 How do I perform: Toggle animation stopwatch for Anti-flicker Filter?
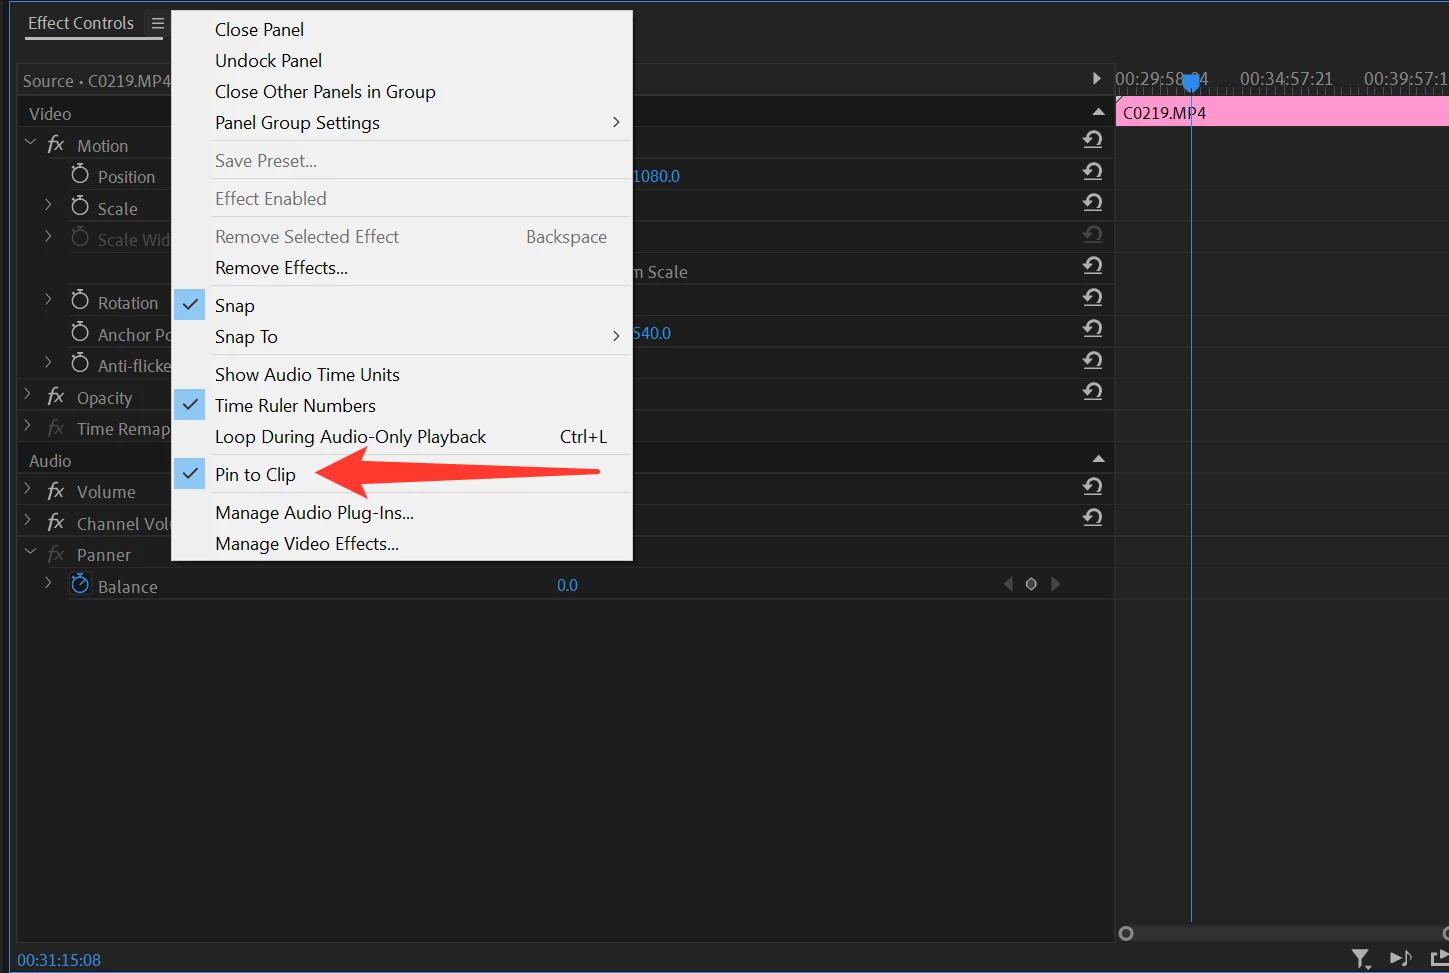pyautogui.click(x=80, y=364)
